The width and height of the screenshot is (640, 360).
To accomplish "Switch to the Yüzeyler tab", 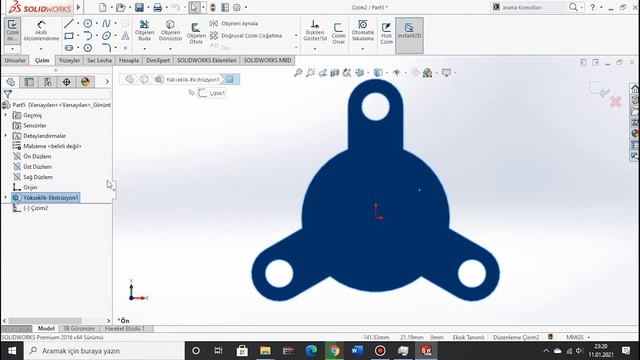I will click(x=69, y=60).
